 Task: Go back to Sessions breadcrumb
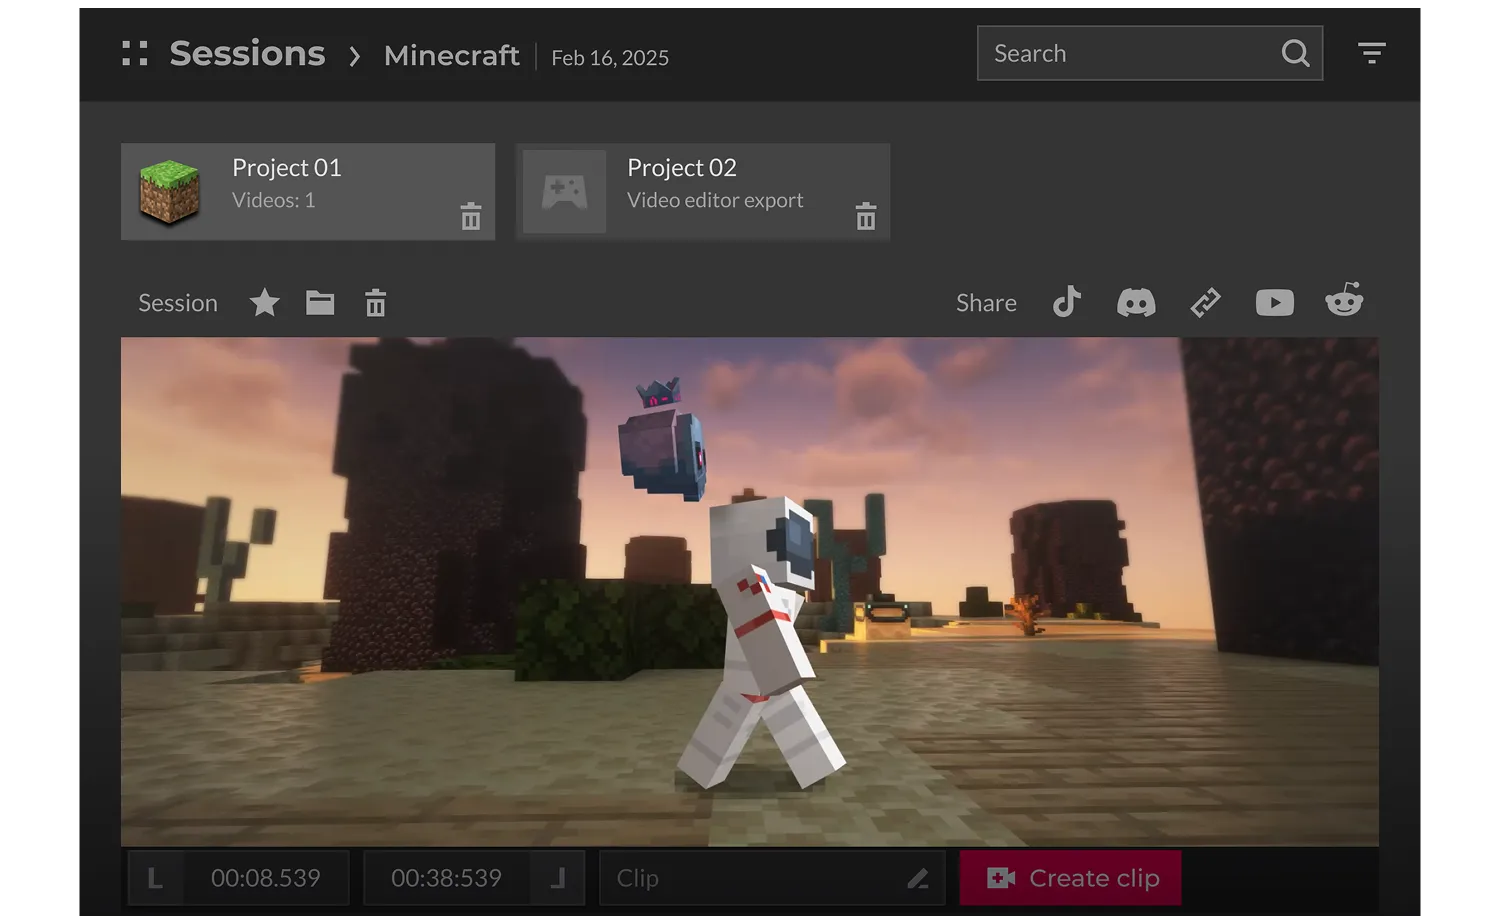point(247,53)
